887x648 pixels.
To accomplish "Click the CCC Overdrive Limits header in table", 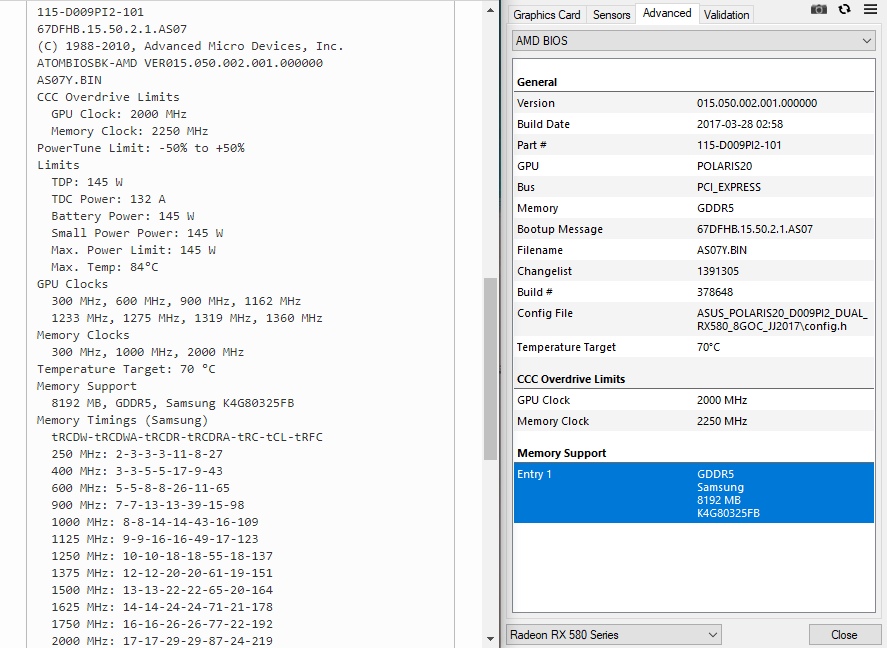I will click(571, 379).
